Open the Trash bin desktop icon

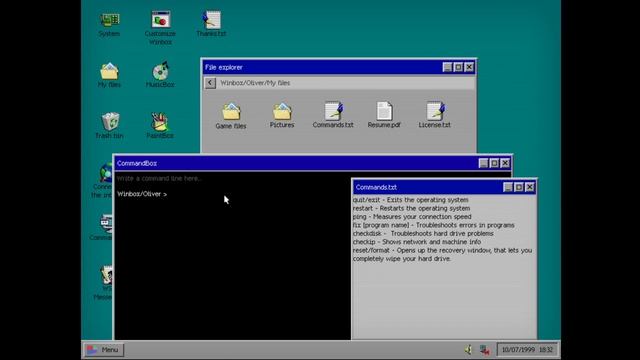coord(109,126)
